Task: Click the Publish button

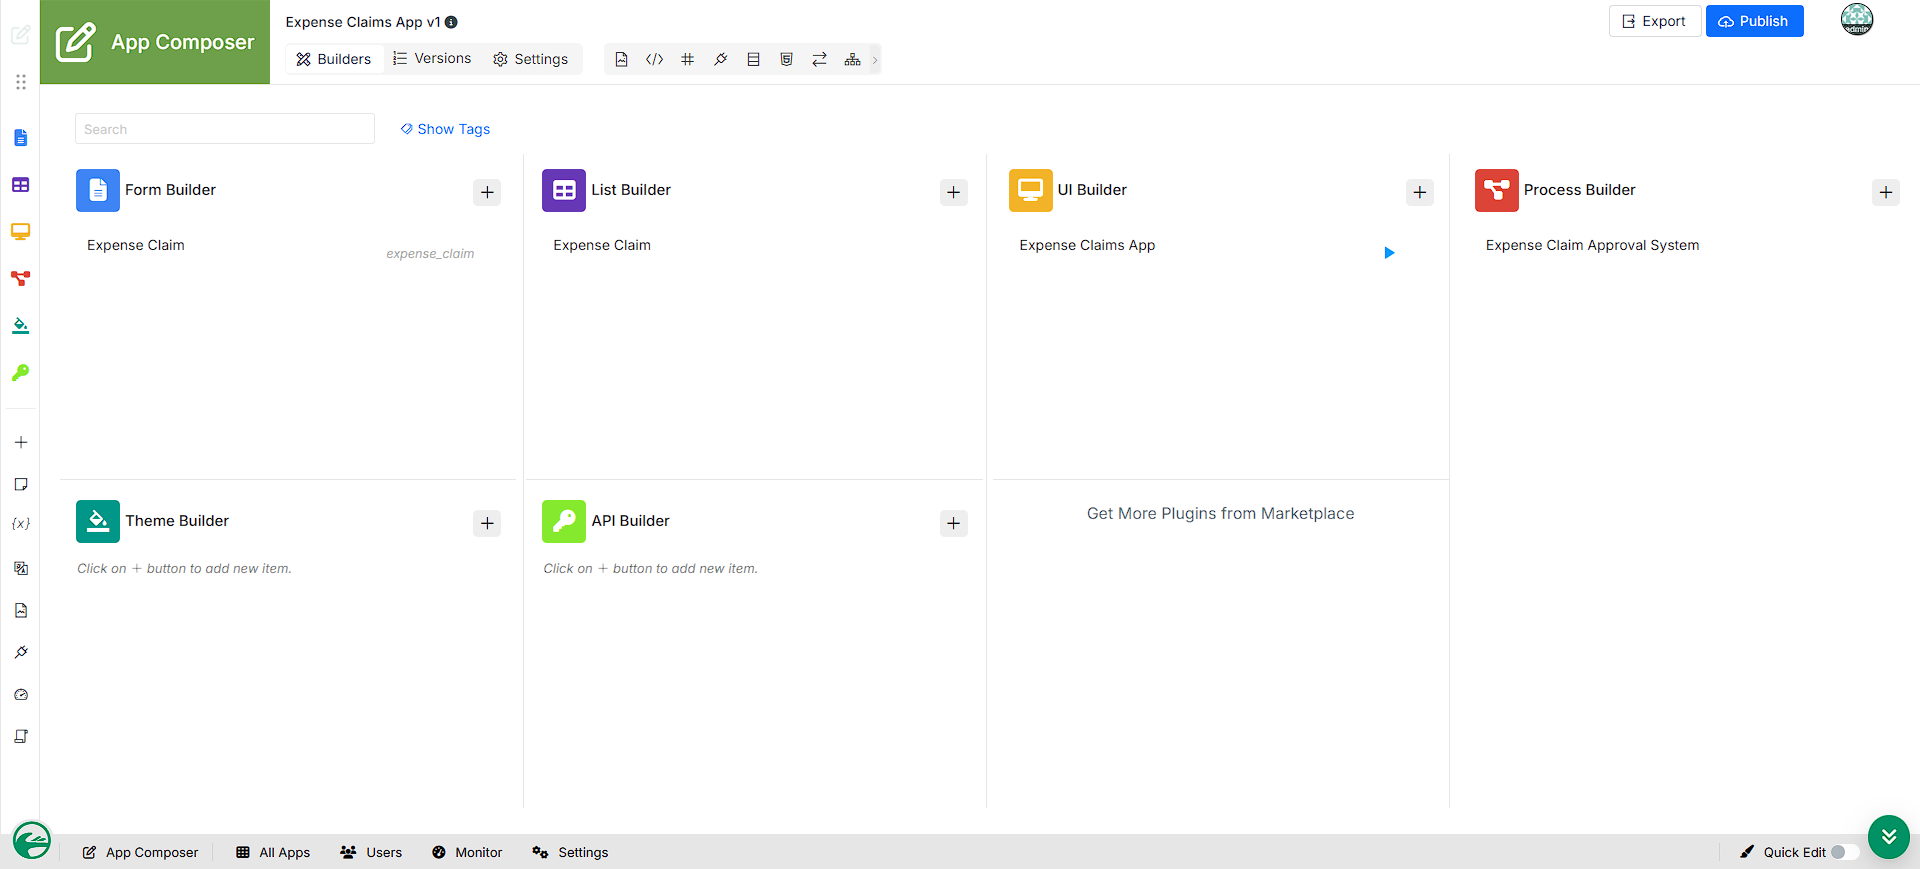Action: [1754, 21]
